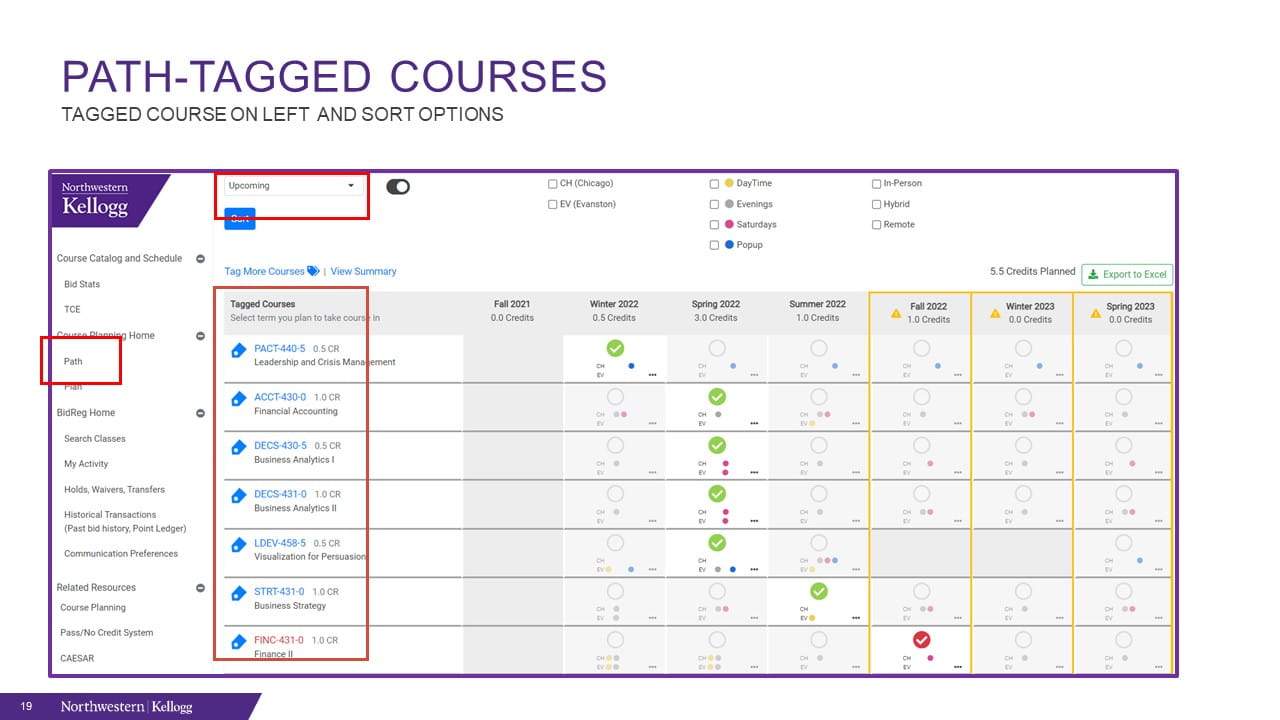1280x720 pixels.
Task: Open Pass/No Credit System resource
Action: tap(107, 633)
